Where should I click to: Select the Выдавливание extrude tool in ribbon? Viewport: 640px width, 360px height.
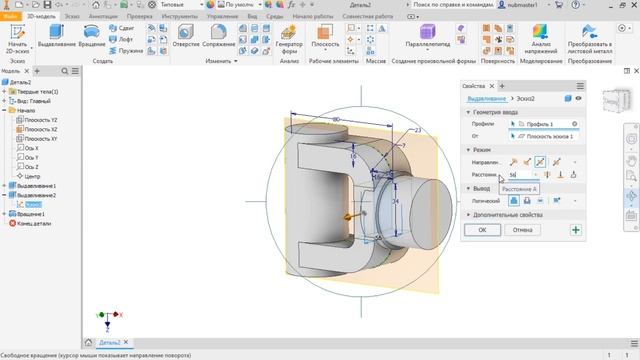pyautogui.click(x=57, y=36)
